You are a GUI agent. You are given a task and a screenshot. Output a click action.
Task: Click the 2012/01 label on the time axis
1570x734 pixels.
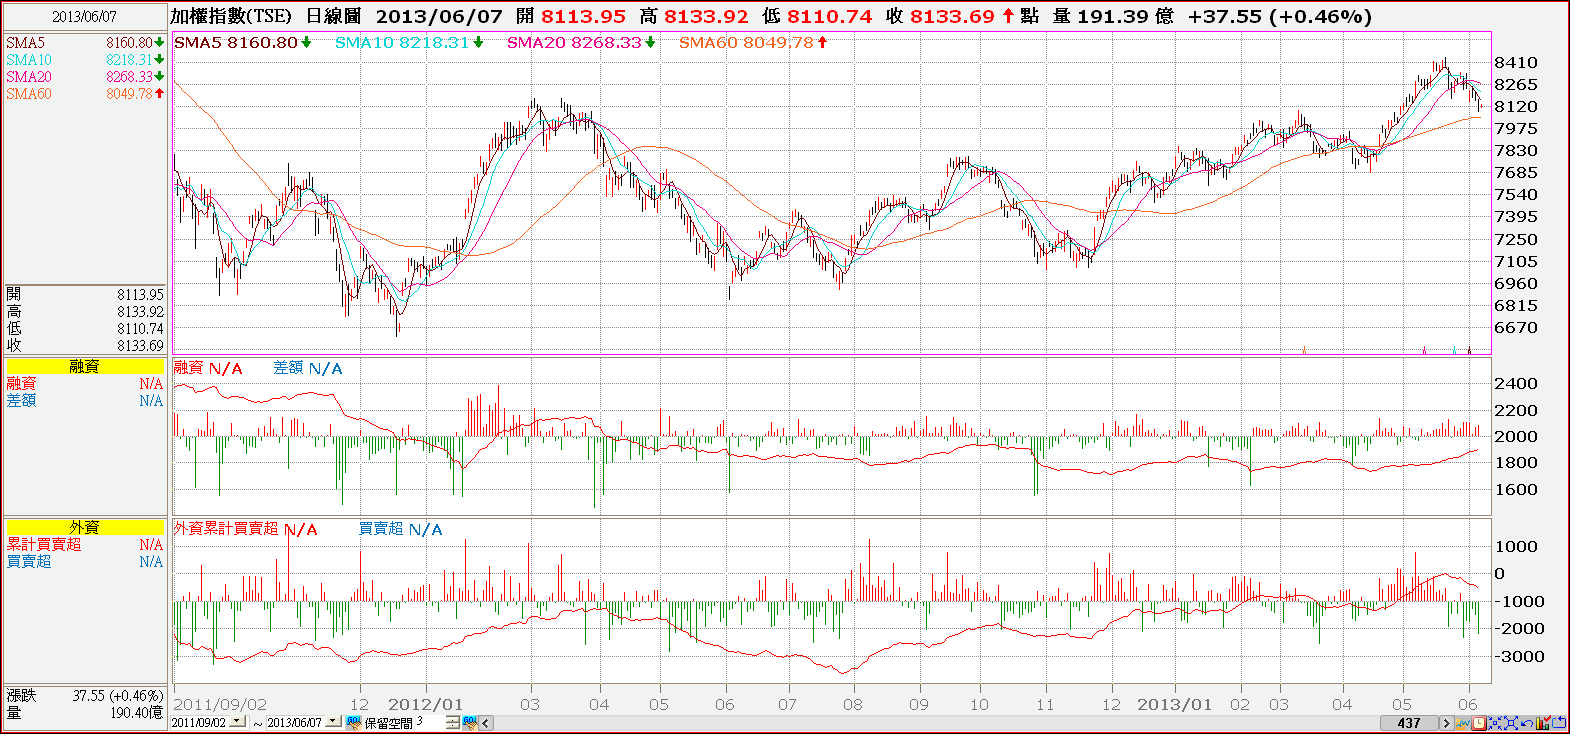point(426,704)
